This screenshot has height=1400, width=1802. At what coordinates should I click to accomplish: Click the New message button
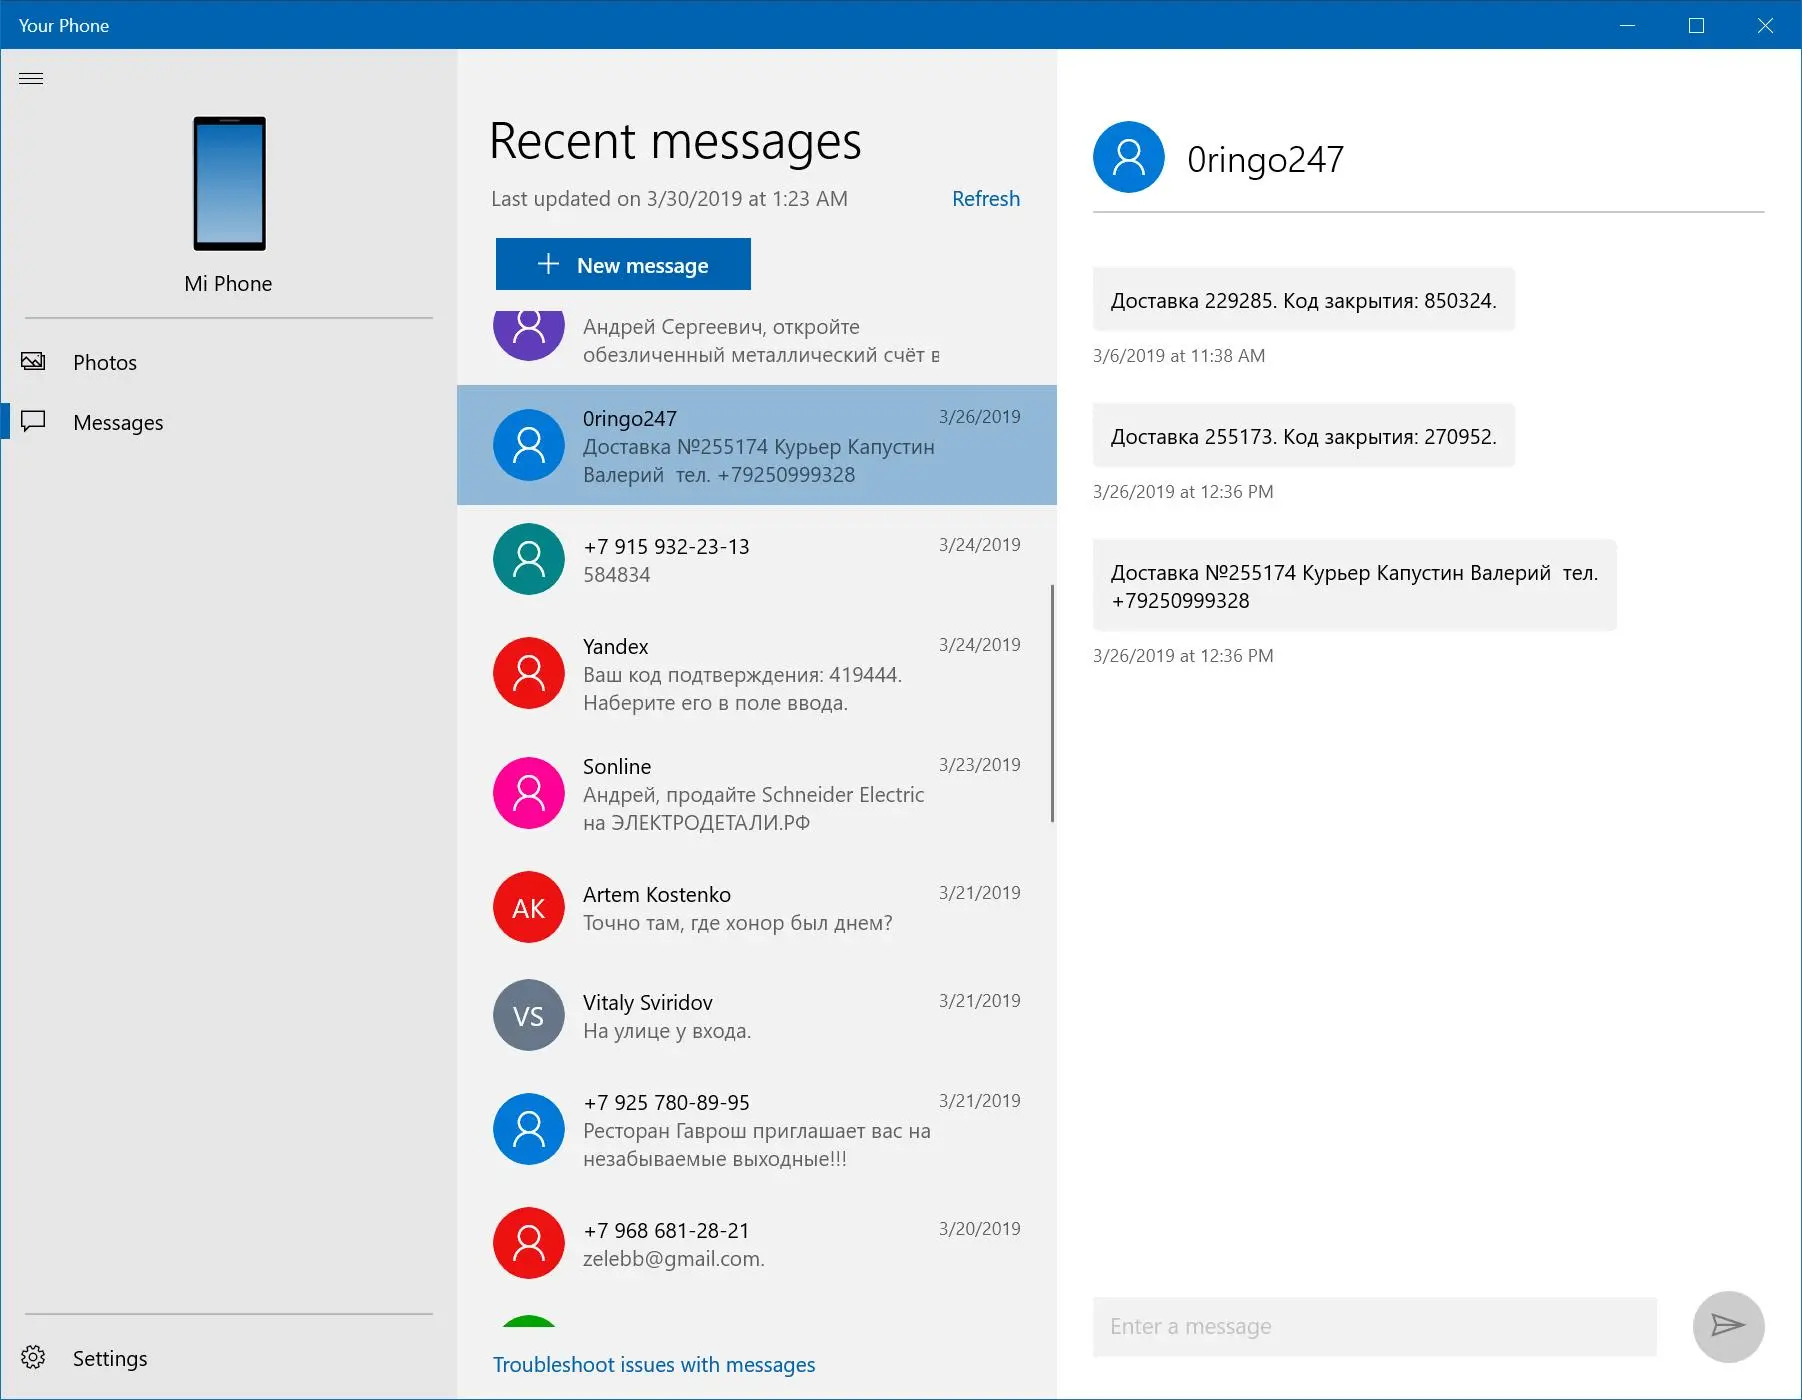623,264
